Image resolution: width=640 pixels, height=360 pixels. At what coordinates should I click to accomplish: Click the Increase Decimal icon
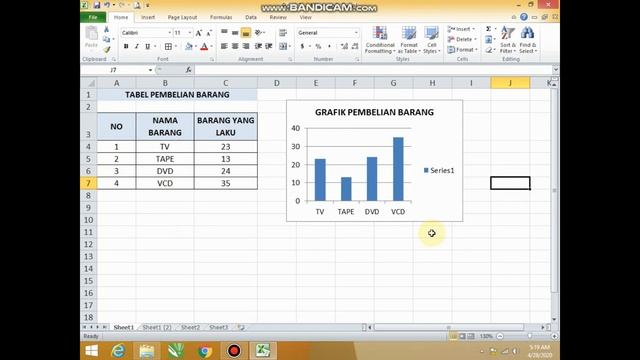pos(344,47)
